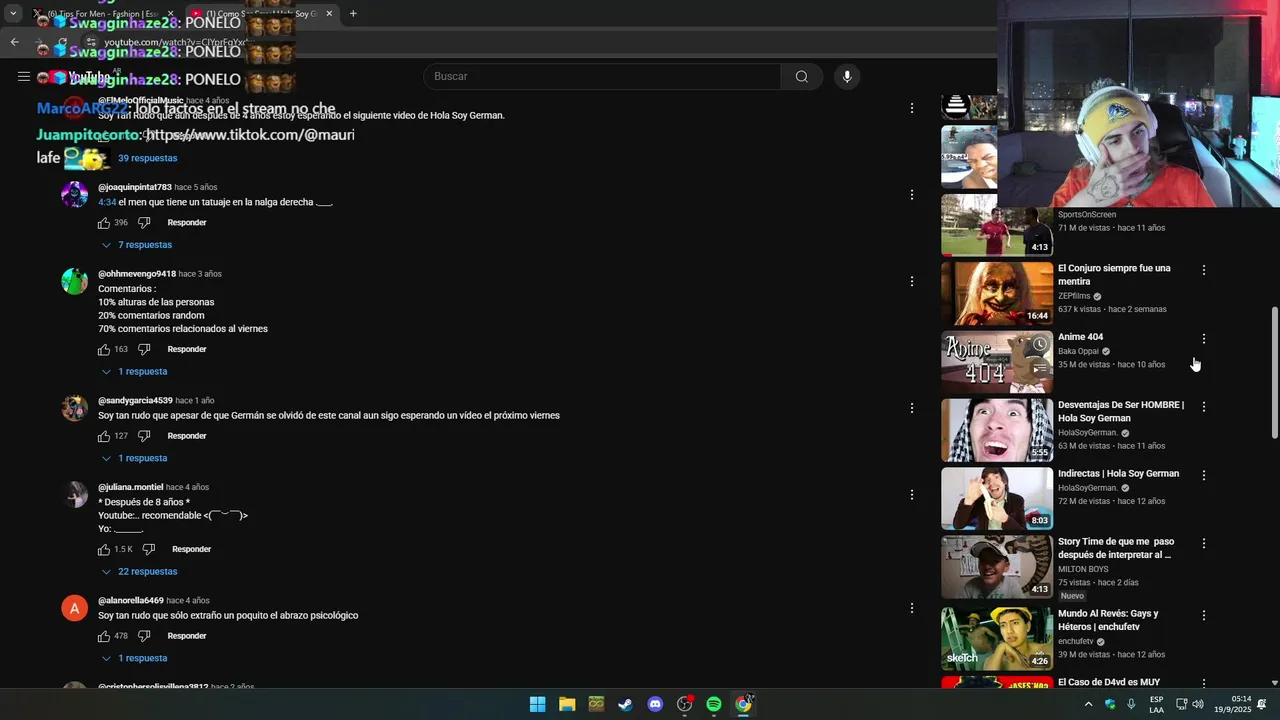Open File Explorer from the taskbar
The height and width of the screenshot is (720, 1280).
[x=567, y=704]
